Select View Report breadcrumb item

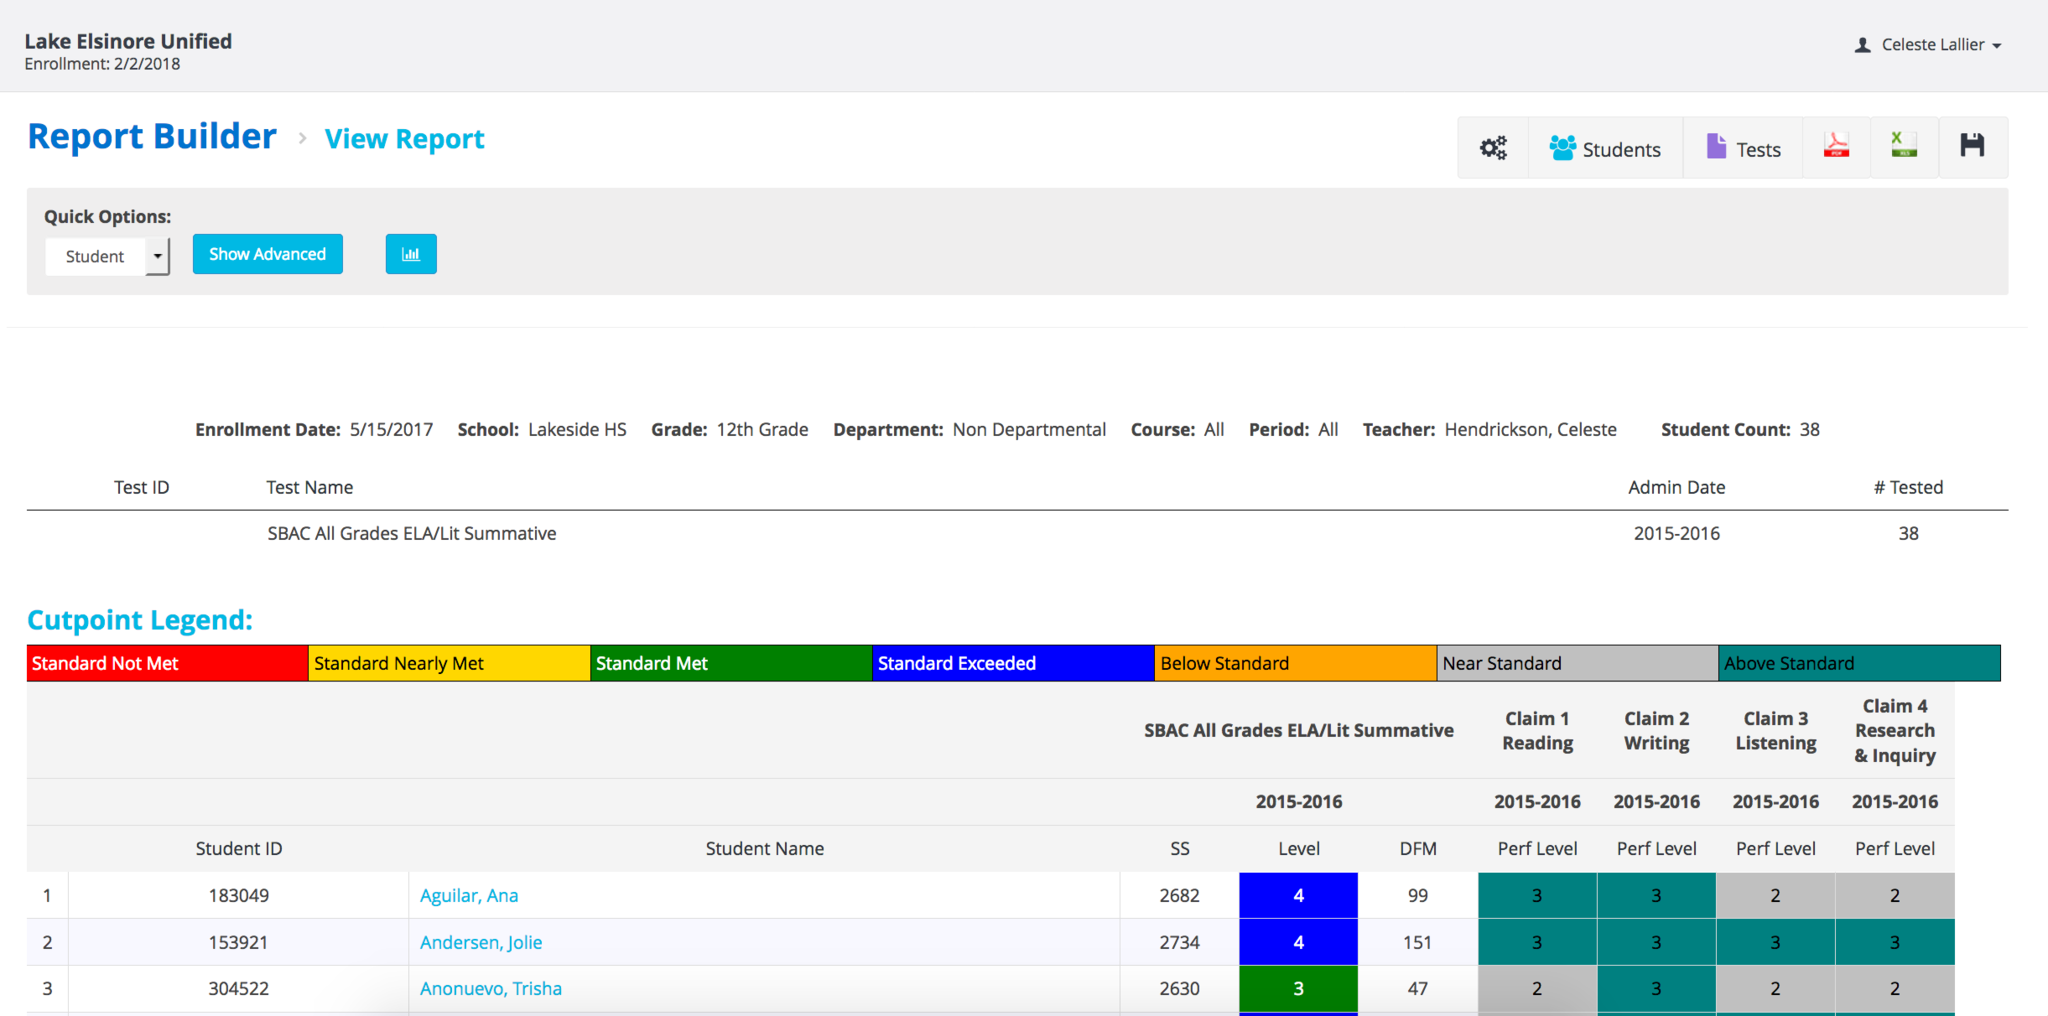pyautogui.click(x=404, y=139)
